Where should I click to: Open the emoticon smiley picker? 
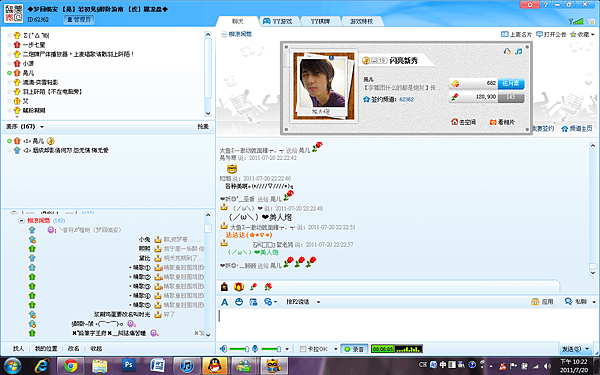[x=239, y=302]
